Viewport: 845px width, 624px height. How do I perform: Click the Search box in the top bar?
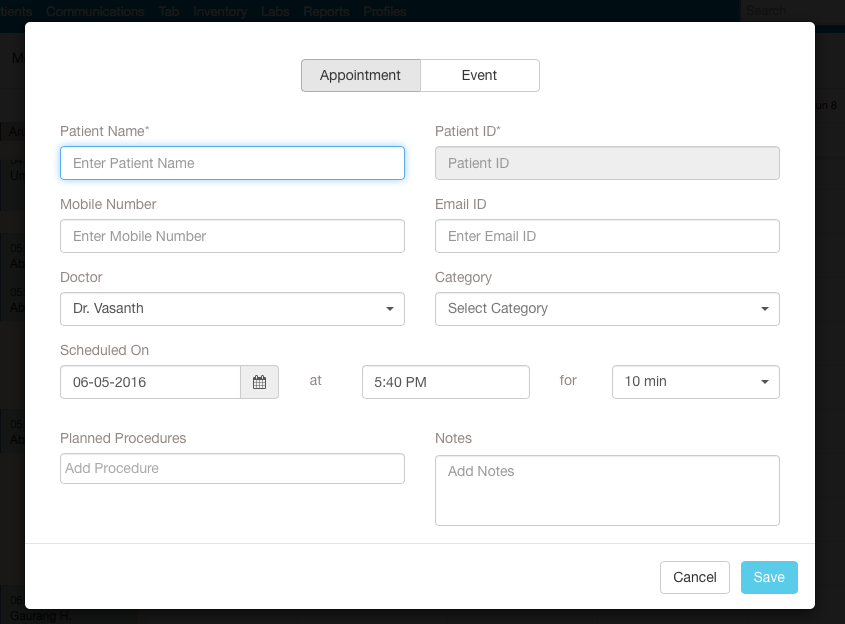point(790,11)
